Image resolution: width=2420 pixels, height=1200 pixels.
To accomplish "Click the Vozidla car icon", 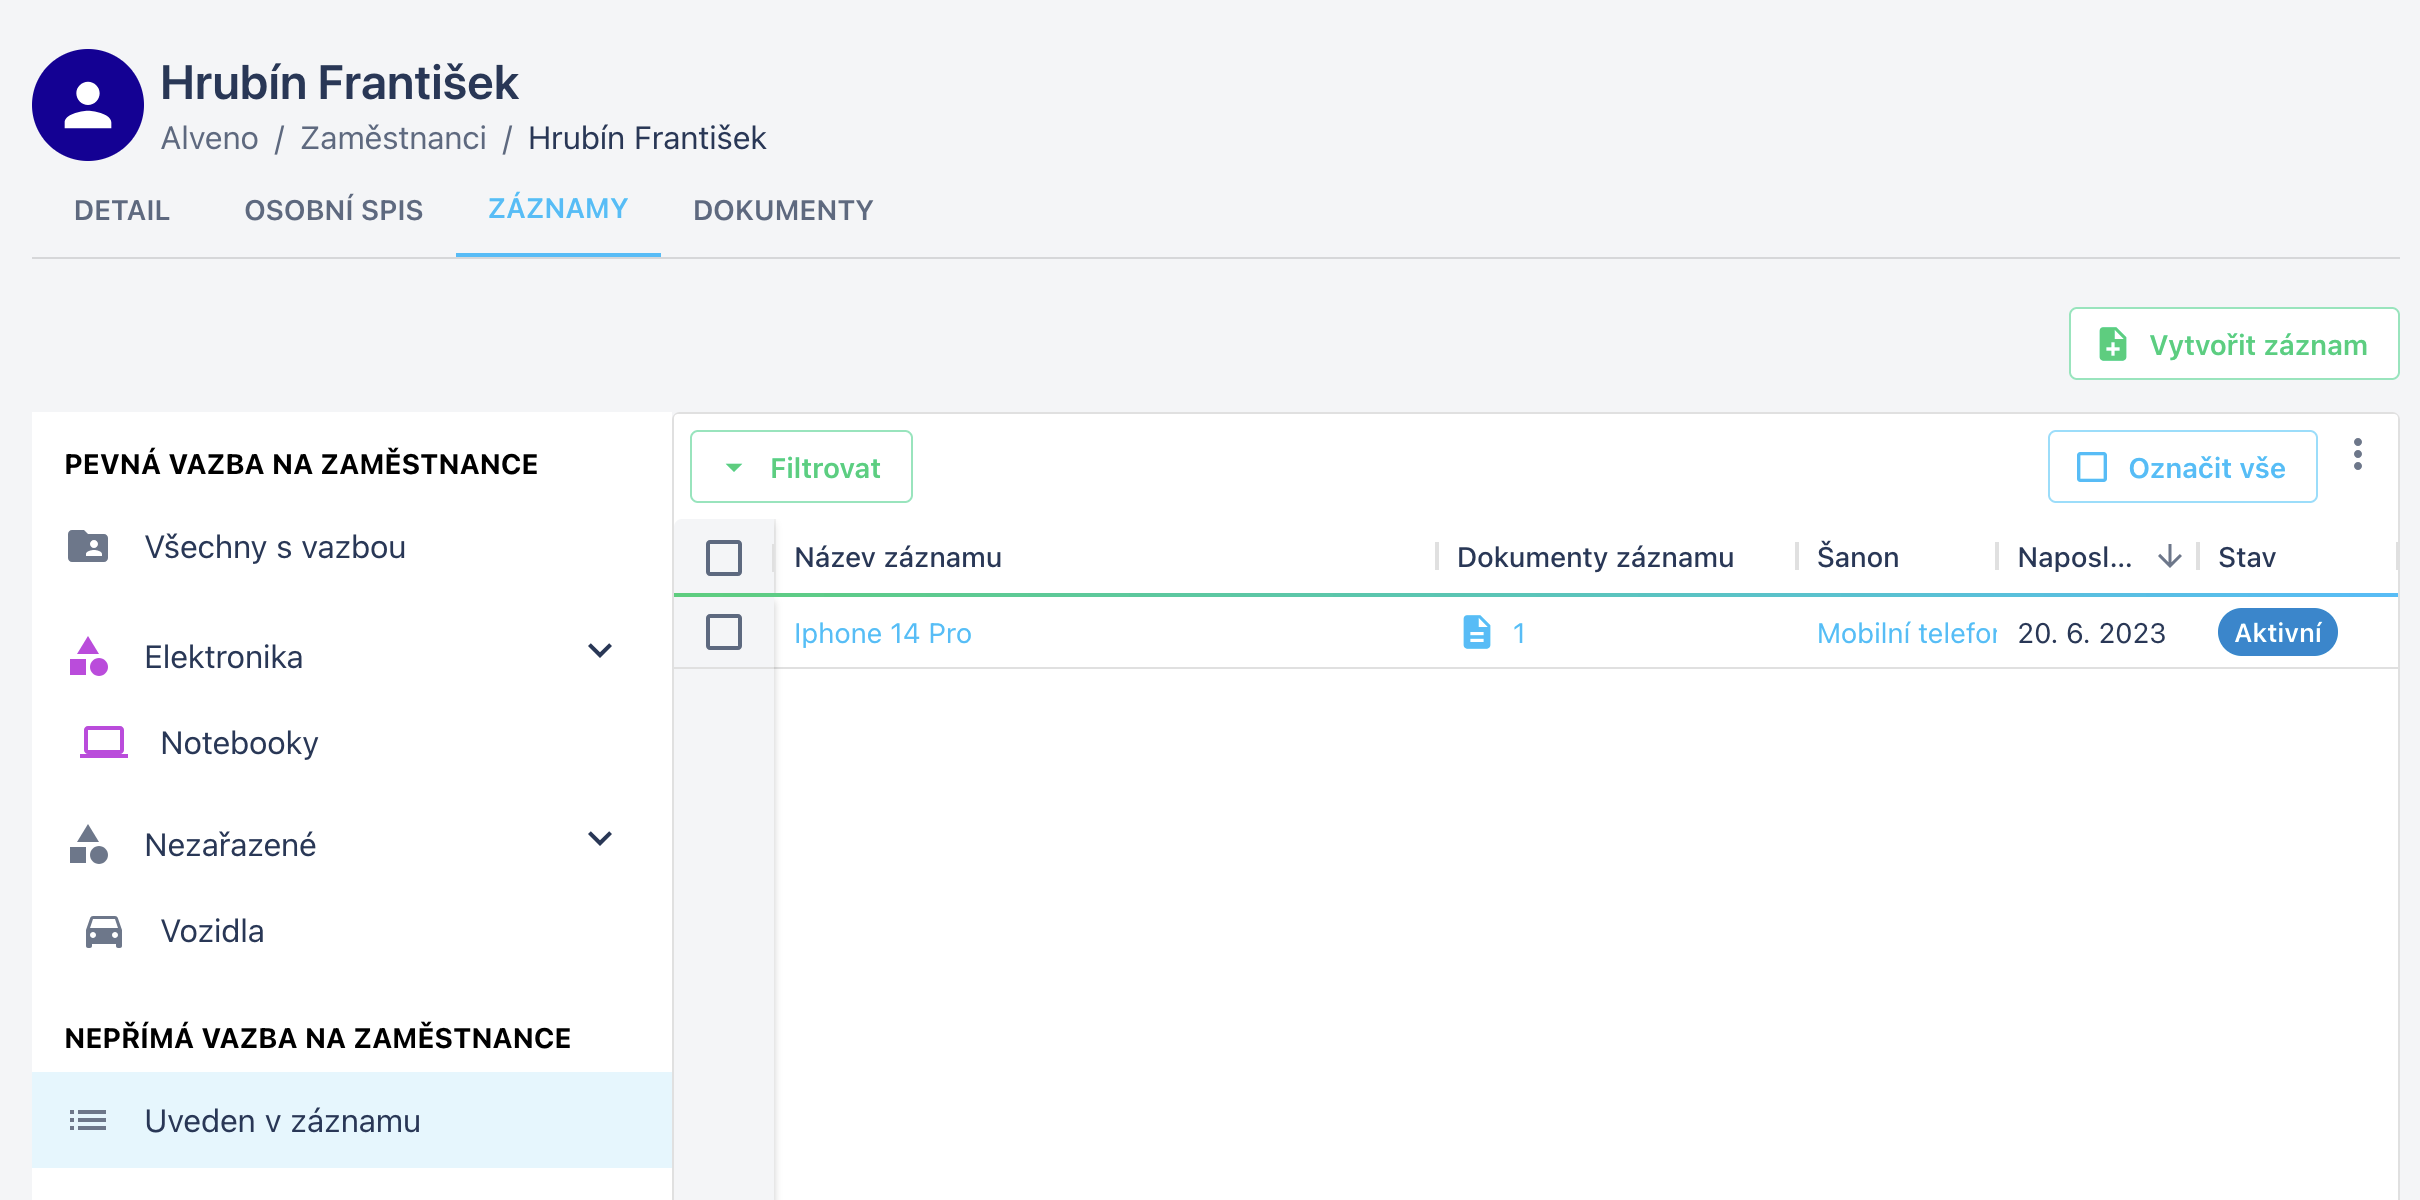I will (x=103, y=931).
